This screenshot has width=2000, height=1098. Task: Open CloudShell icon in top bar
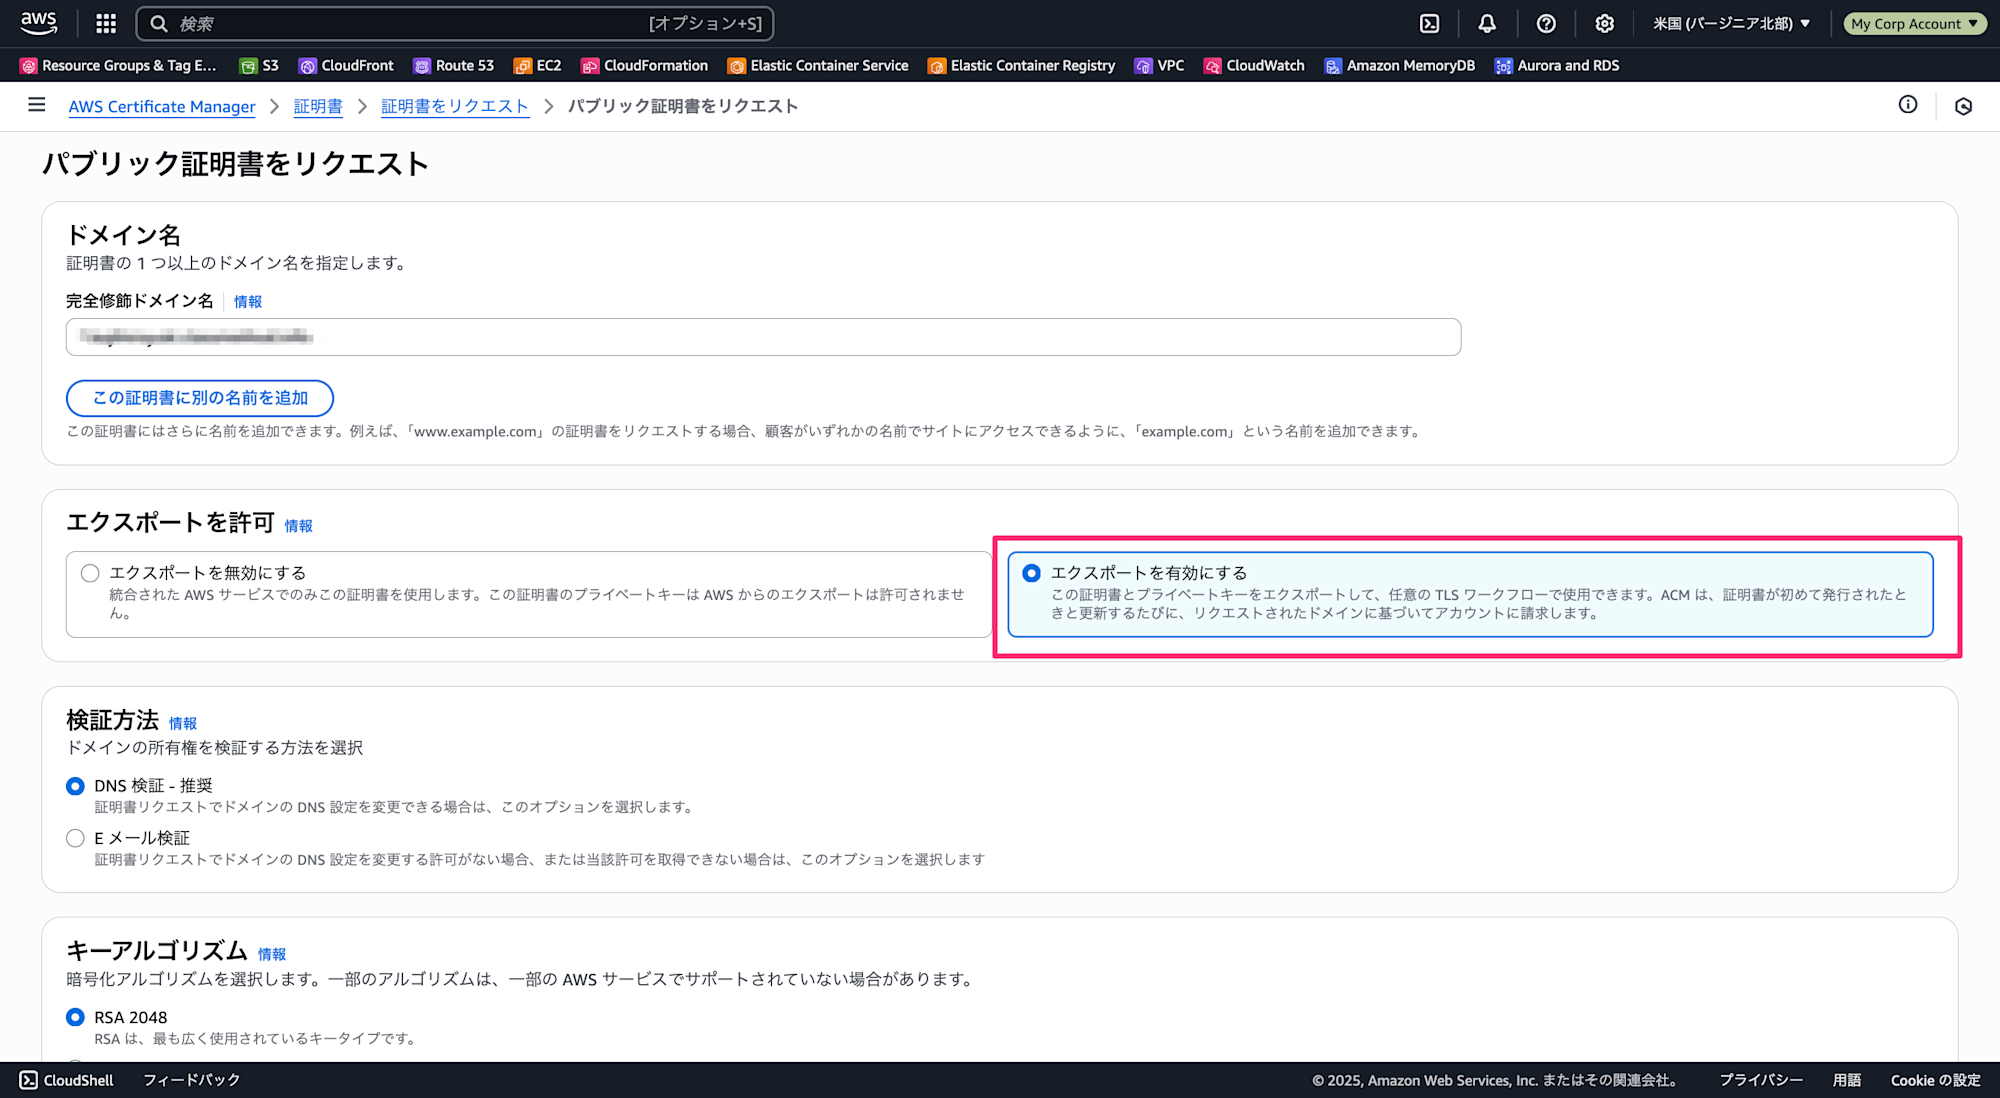[x=1430, y=24]
